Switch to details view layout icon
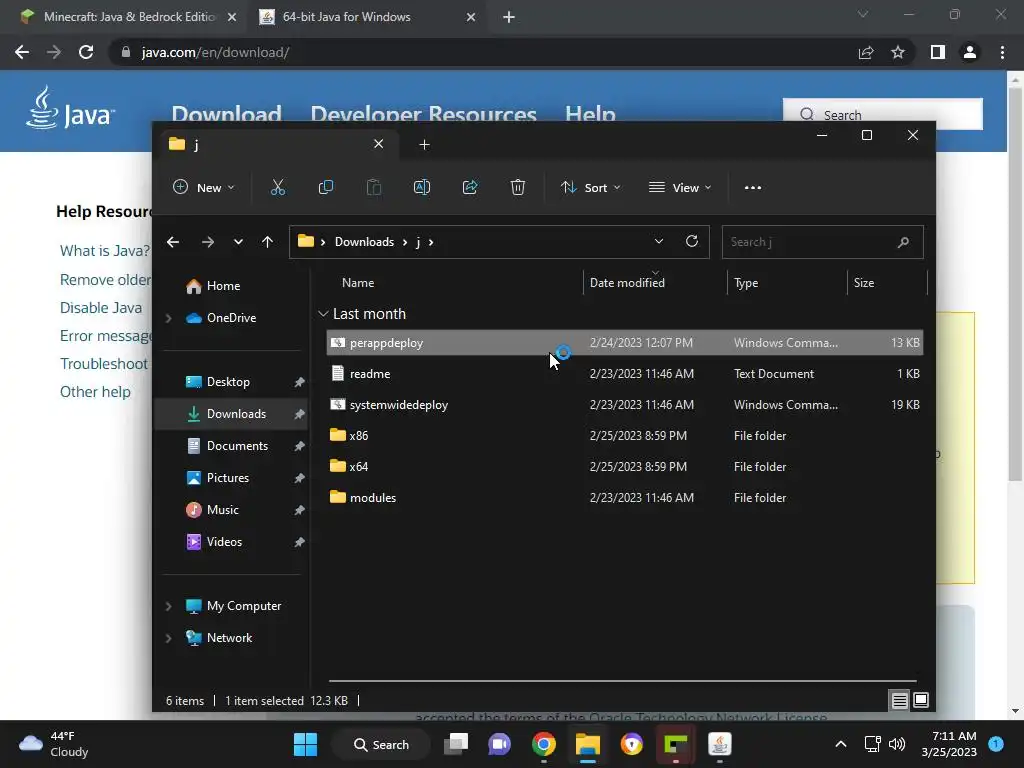1024x768 pixels. pos(899,701)
